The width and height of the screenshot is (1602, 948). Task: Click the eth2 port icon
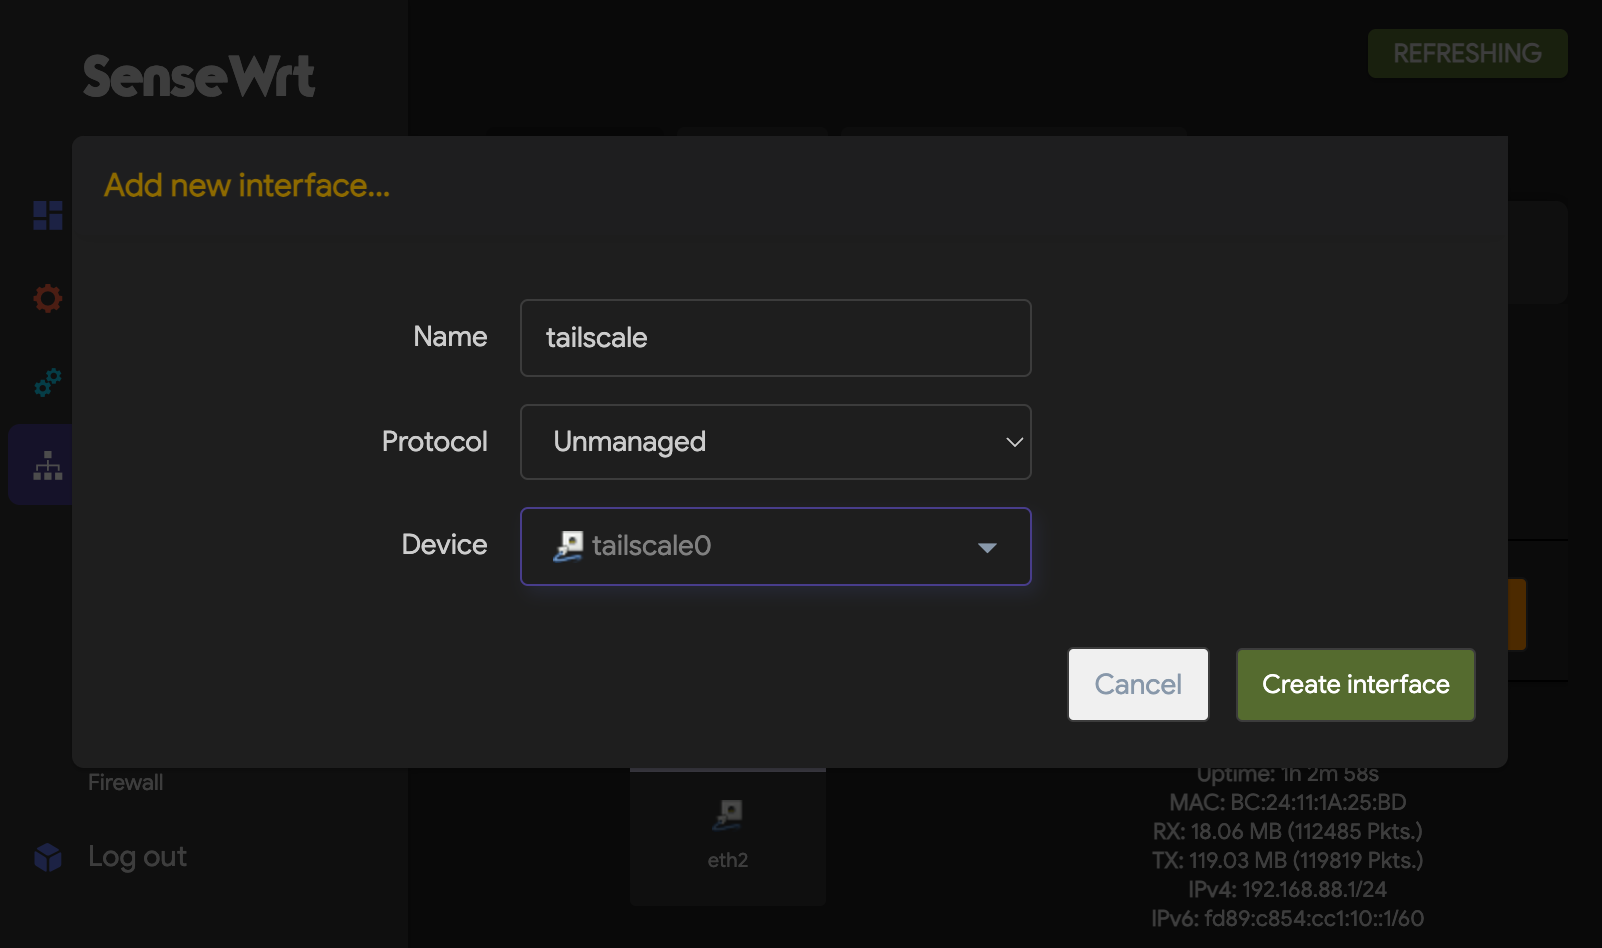728,813
